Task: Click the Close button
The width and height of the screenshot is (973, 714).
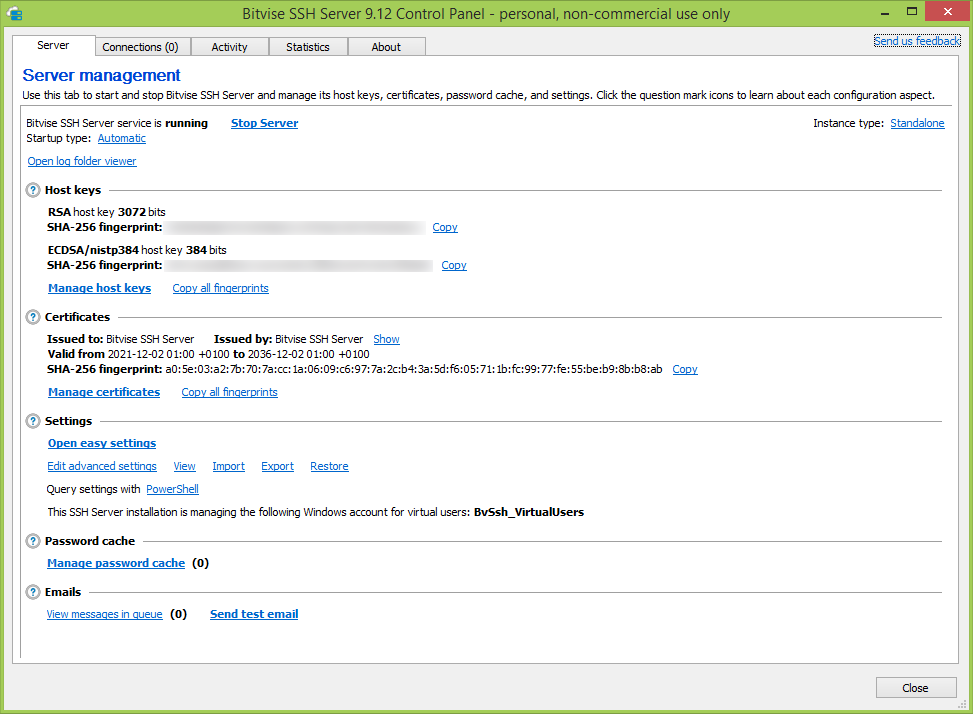Action: point(915,688)
